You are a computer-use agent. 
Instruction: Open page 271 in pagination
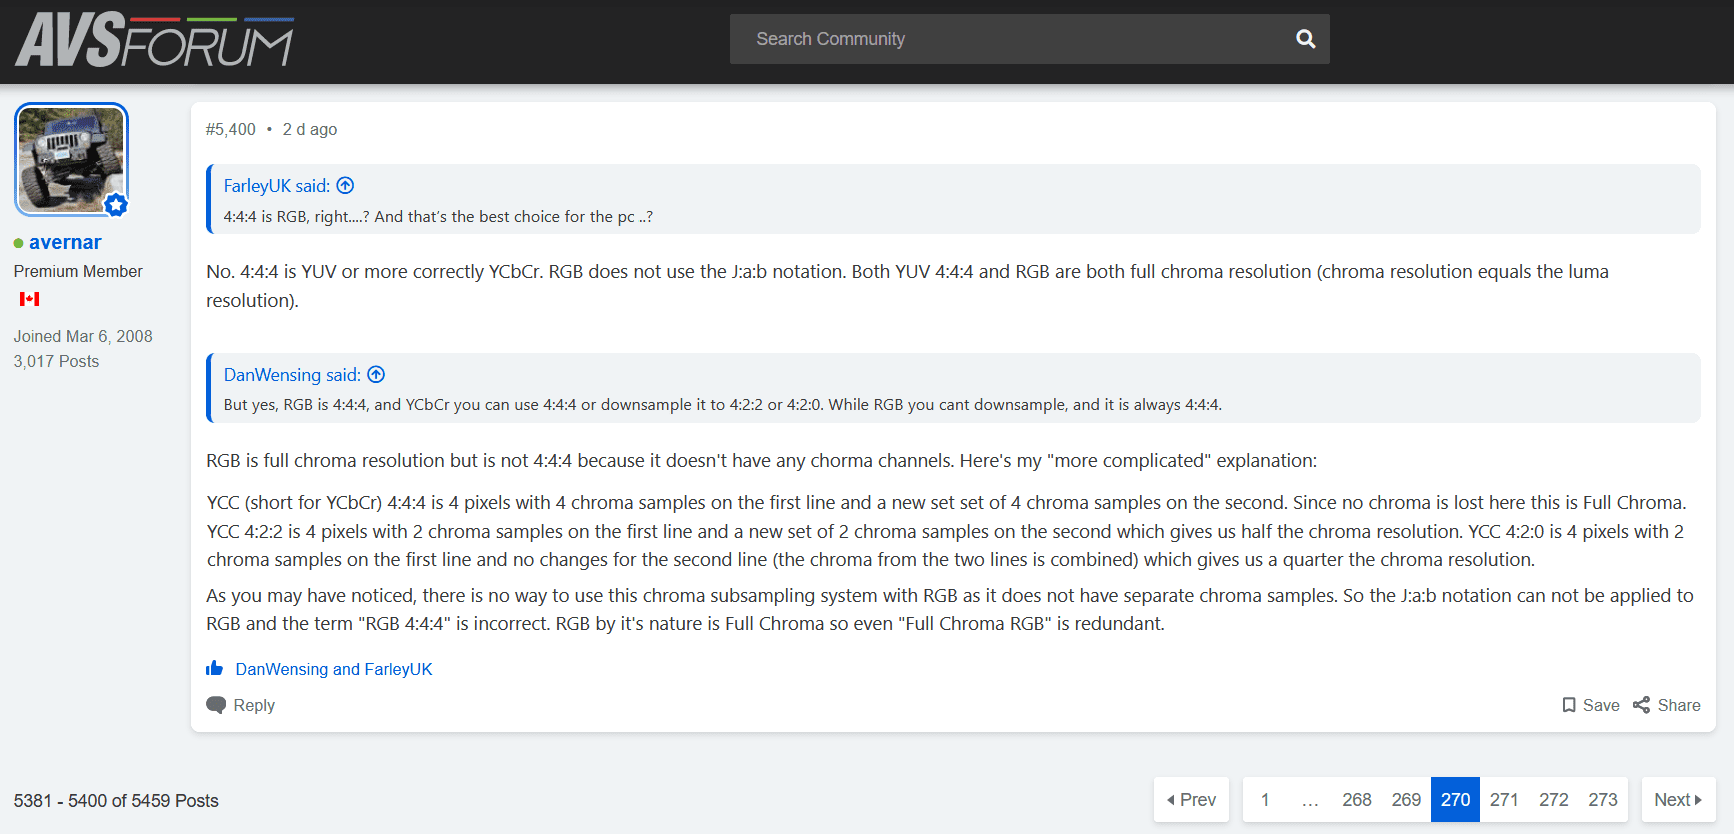(1504, 800)
